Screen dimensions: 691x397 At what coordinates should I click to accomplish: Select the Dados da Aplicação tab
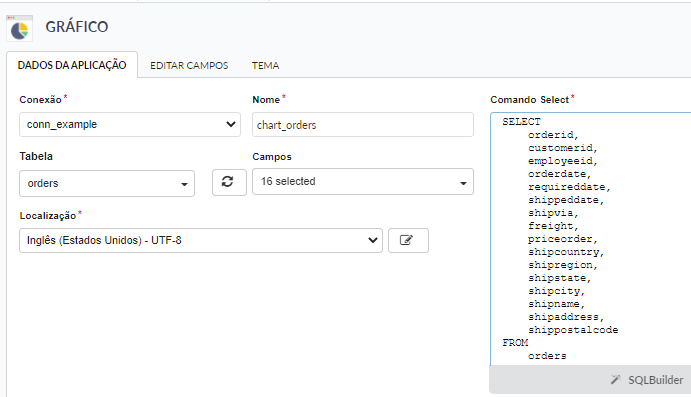tap(72, 65)
